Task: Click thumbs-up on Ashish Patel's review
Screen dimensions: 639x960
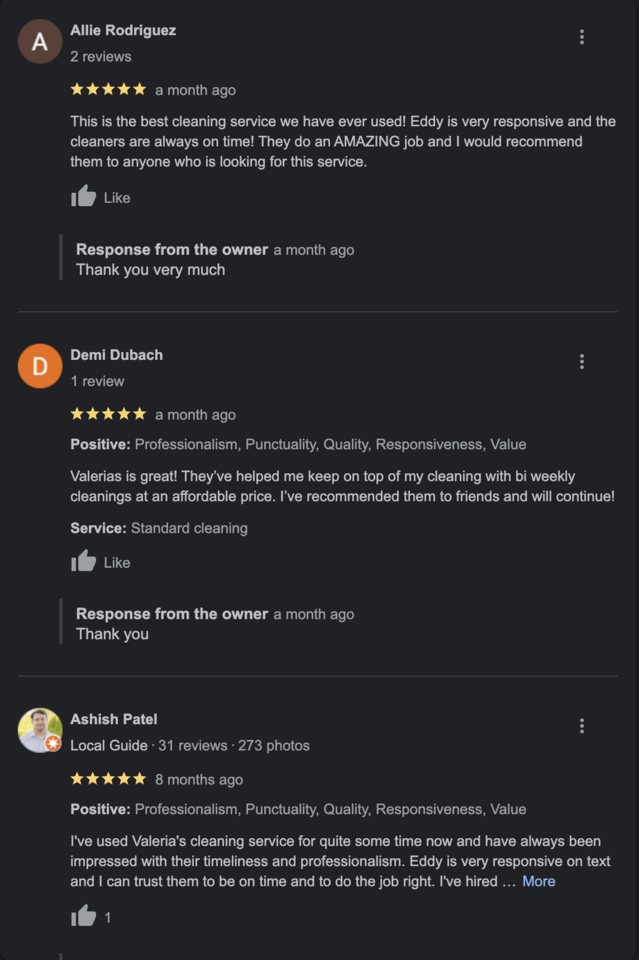Action: 84,916
